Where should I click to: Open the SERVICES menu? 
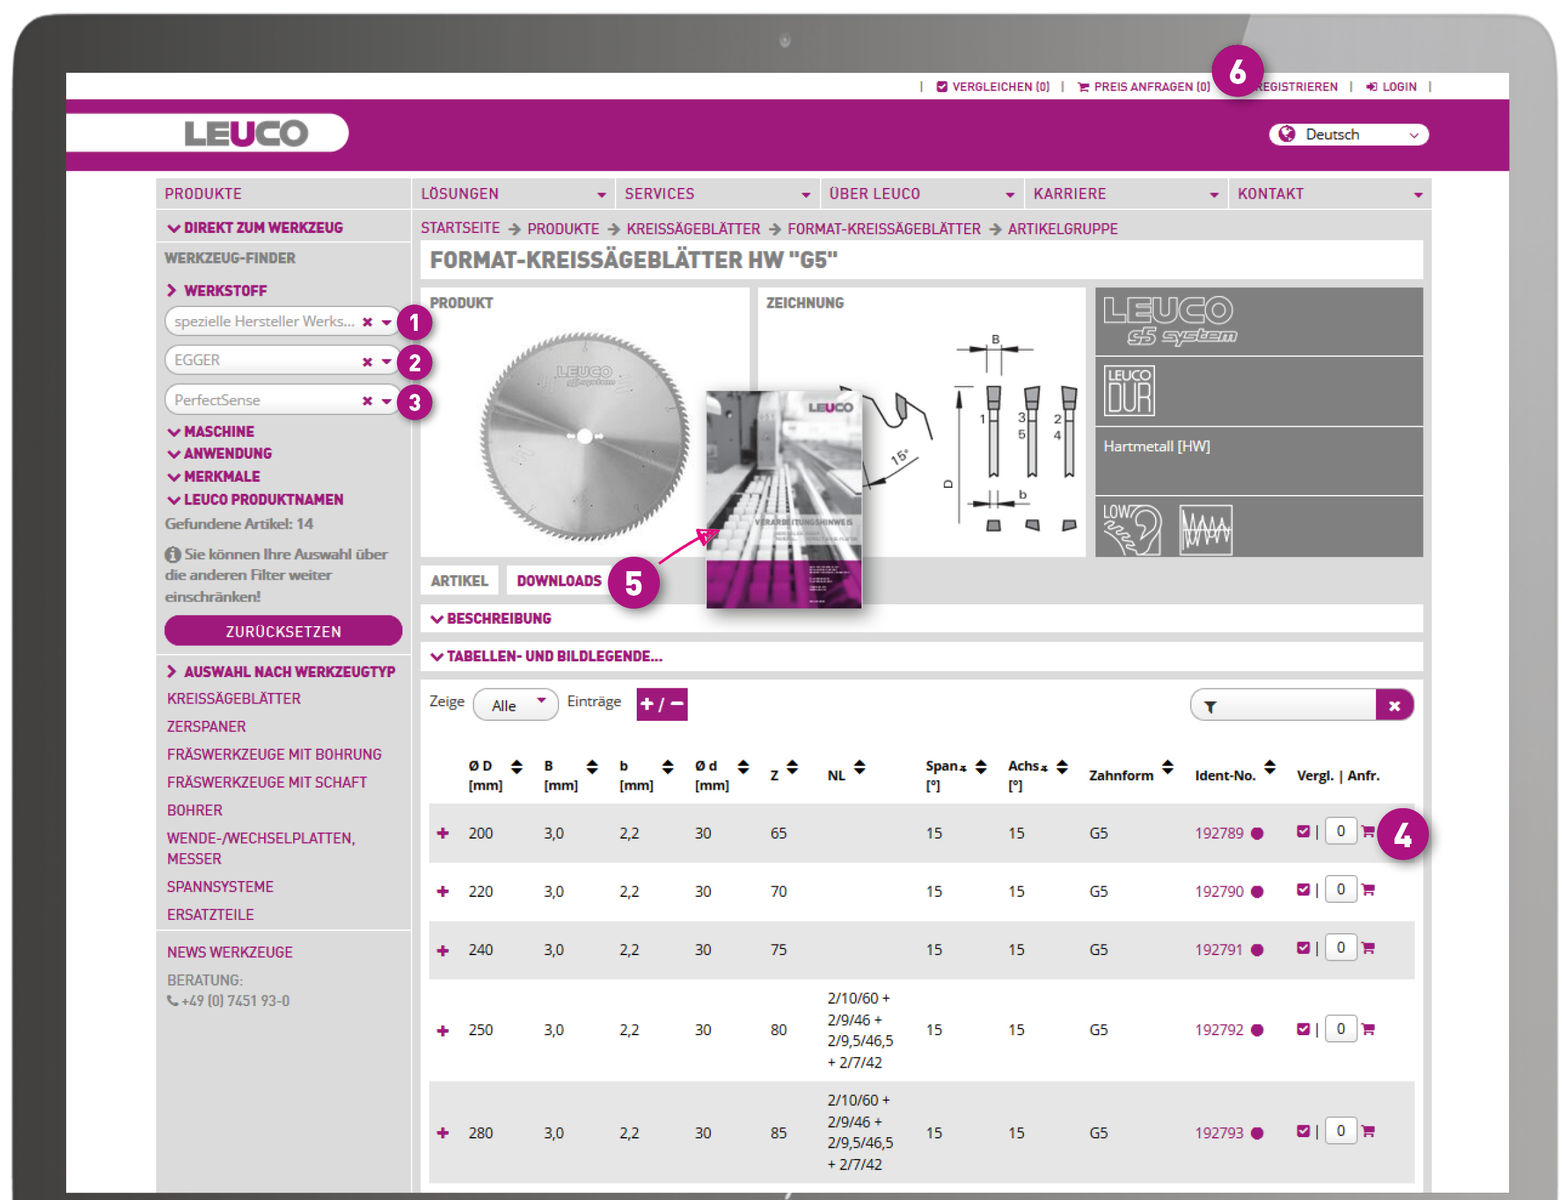(717, 194)
